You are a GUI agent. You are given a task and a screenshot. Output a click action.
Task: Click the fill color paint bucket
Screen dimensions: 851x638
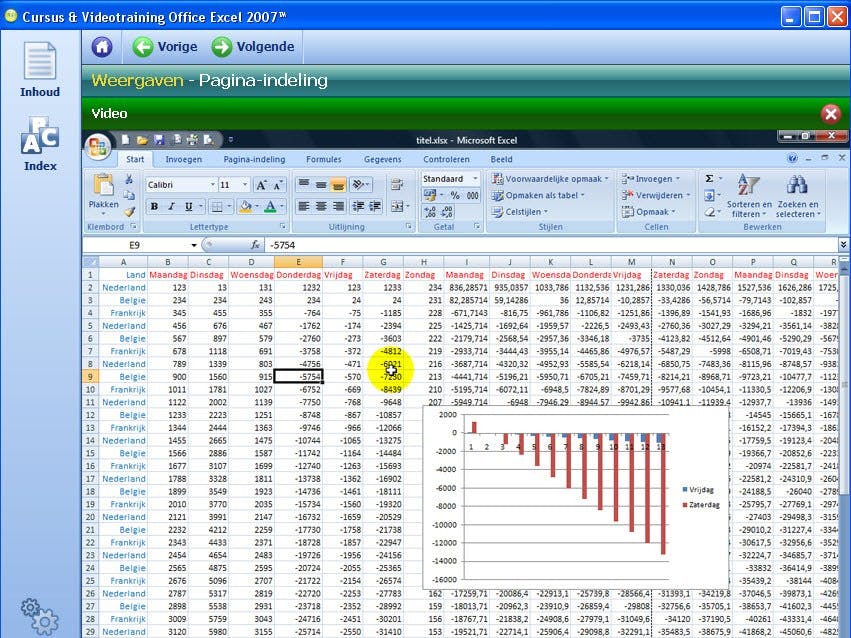(245, 207)
